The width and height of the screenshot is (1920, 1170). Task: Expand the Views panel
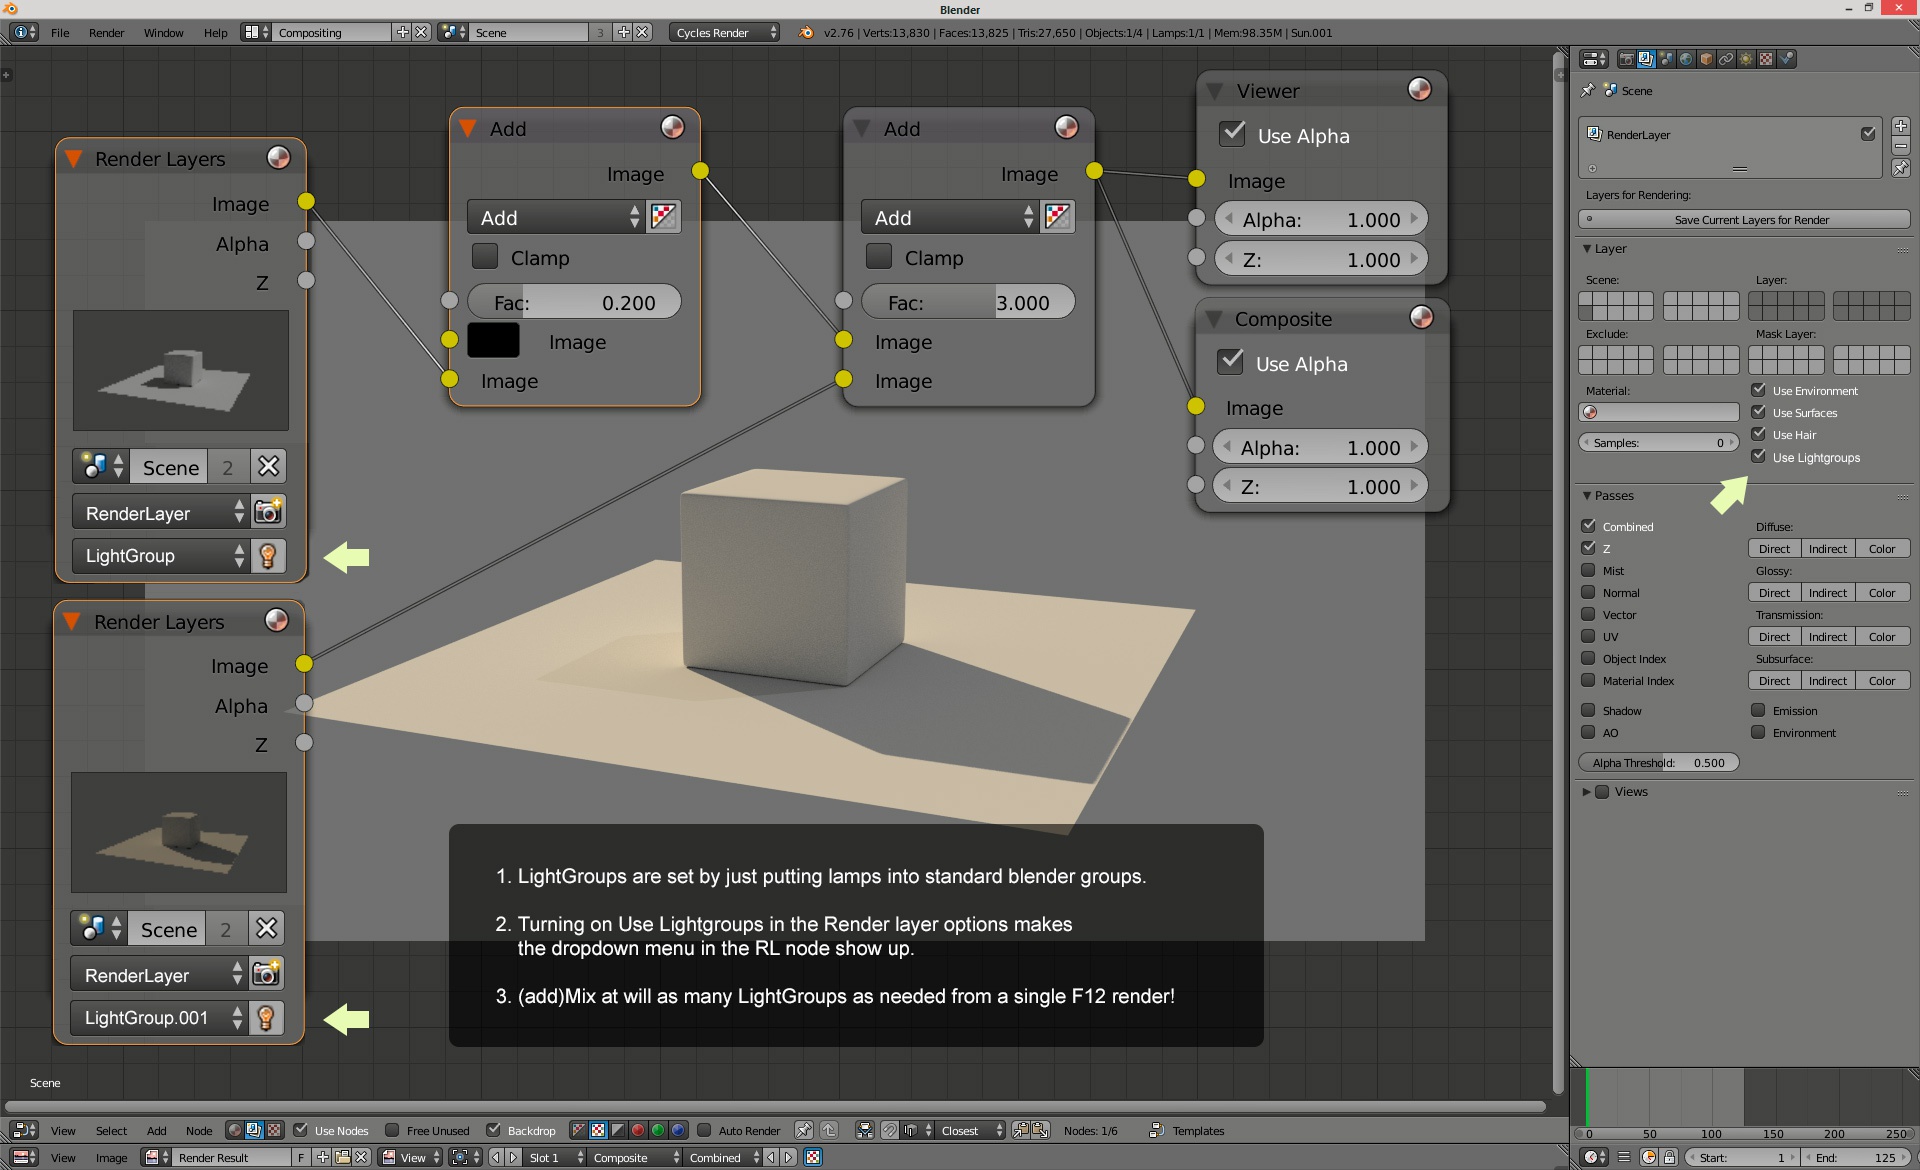[x=1587, y=792]
